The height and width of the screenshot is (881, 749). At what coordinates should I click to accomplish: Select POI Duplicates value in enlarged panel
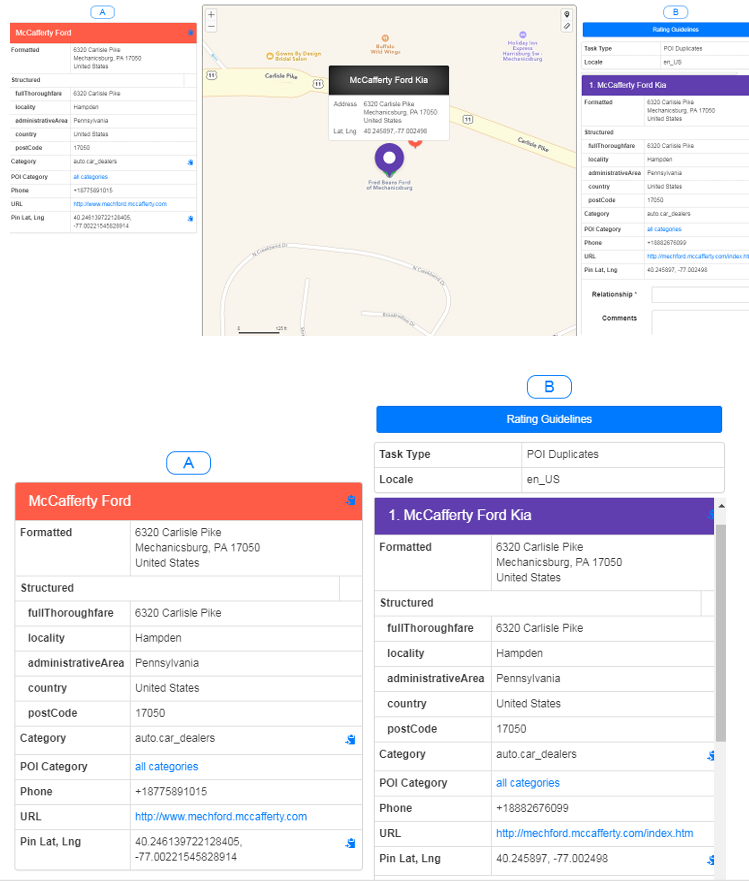click(x=562, y=455)
